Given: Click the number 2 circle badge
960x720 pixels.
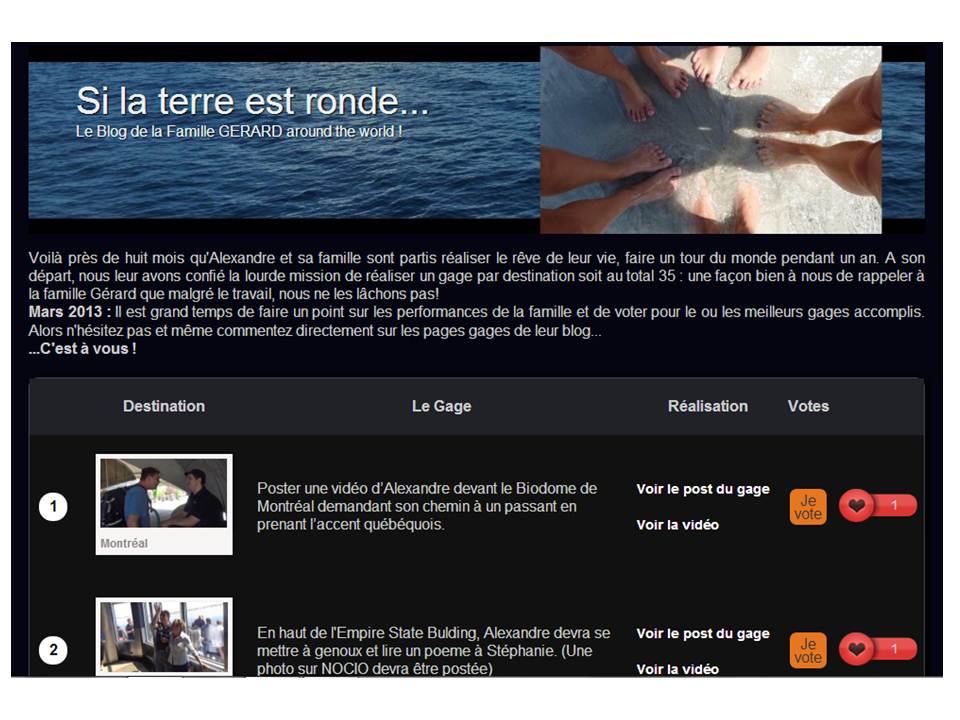Looking at the screenshot, I should (x=53, y=651).
